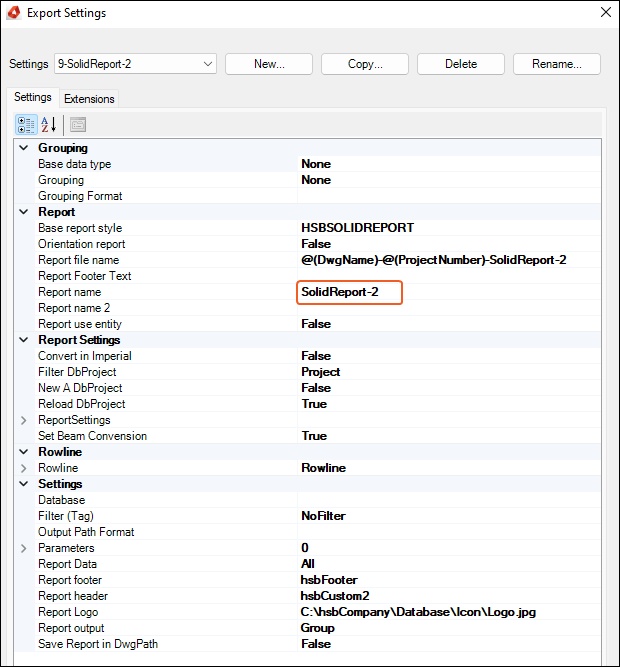Click Save Report in DwgPath value False
This screenshot has height=667, width=620.
point(316,644)
